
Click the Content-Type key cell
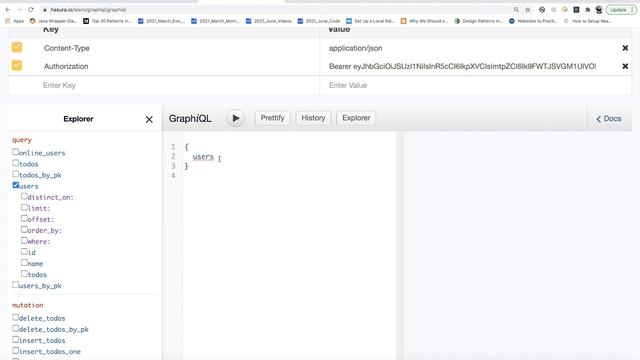67,48
